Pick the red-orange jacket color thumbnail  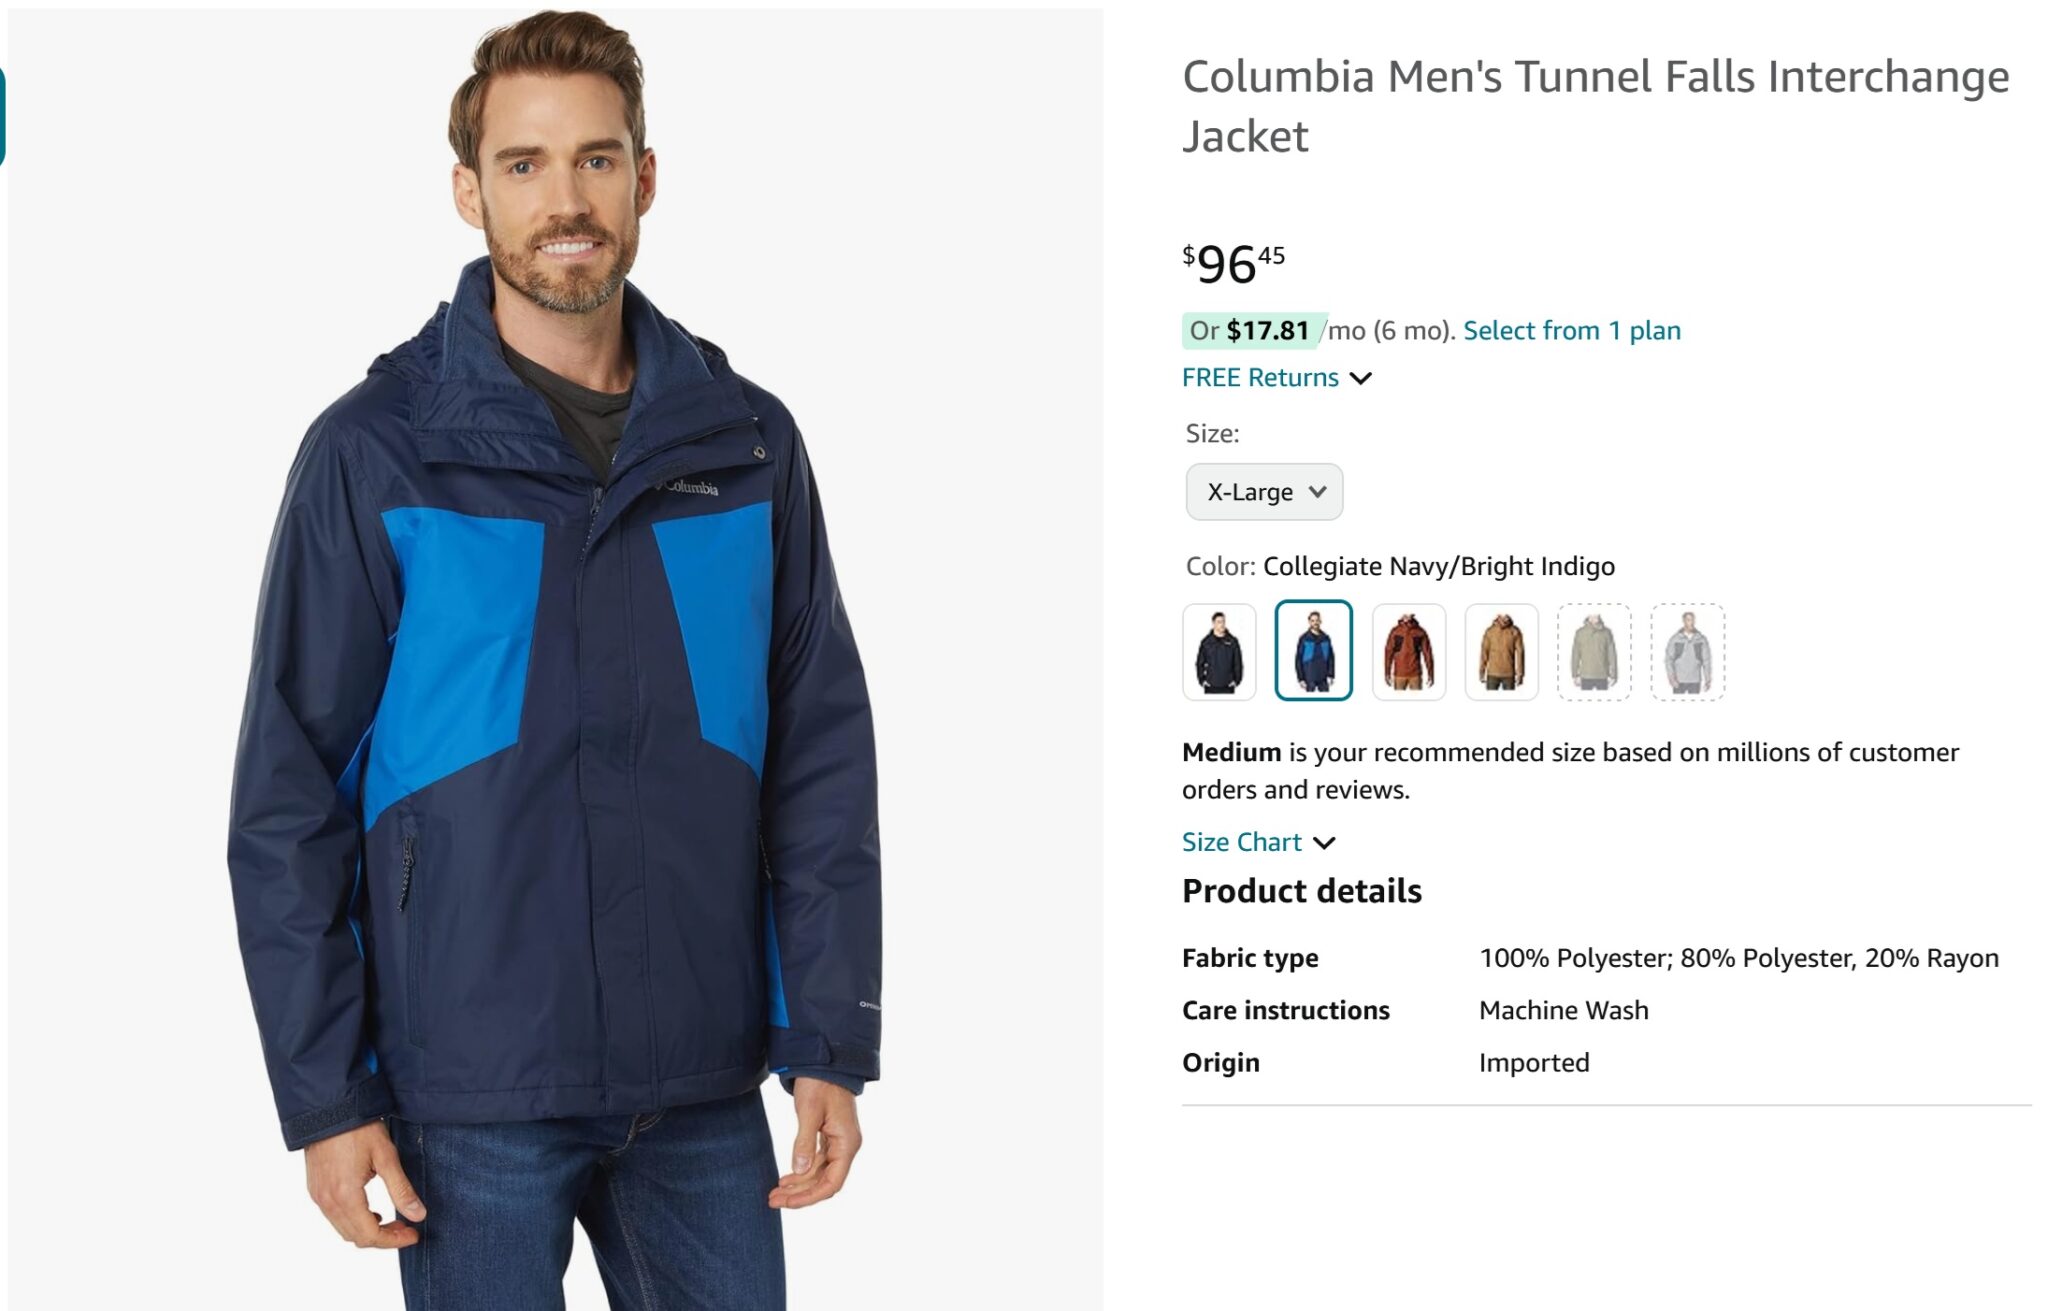click(1408, 652)
